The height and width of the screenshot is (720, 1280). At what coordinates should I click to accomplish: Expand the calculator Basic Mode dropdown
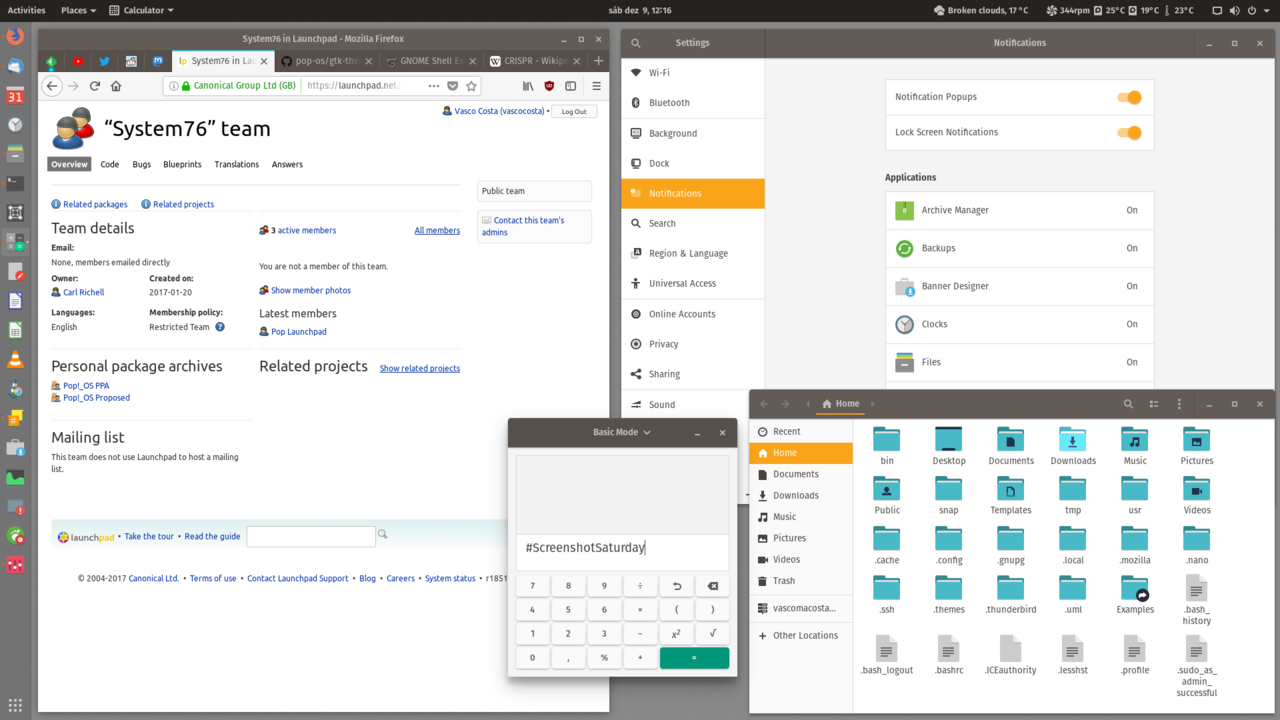click(622, 432)
